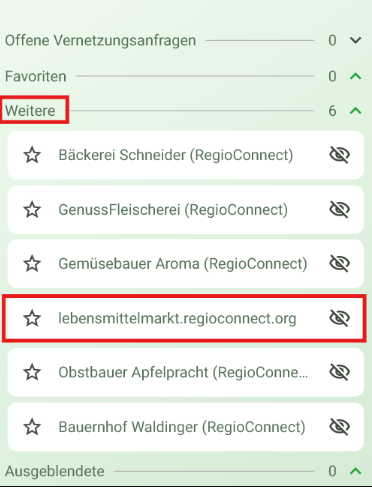Hide GenussFleischerei via crossed eye

click(x=339, y=210)
